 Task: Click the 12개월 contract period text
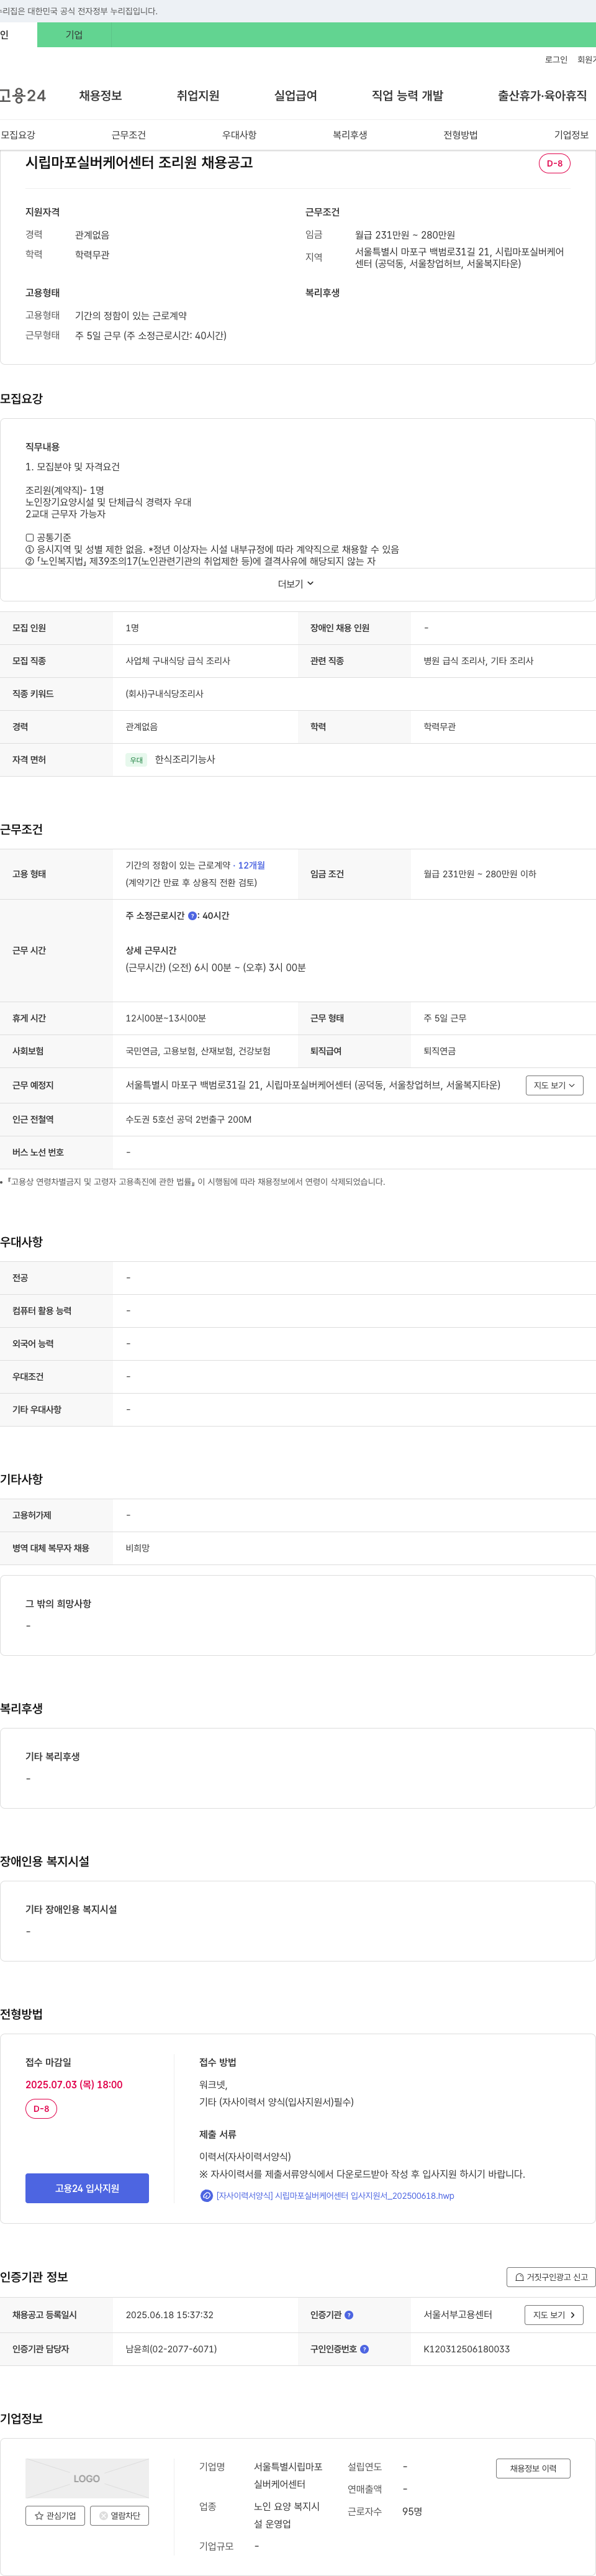251,866
